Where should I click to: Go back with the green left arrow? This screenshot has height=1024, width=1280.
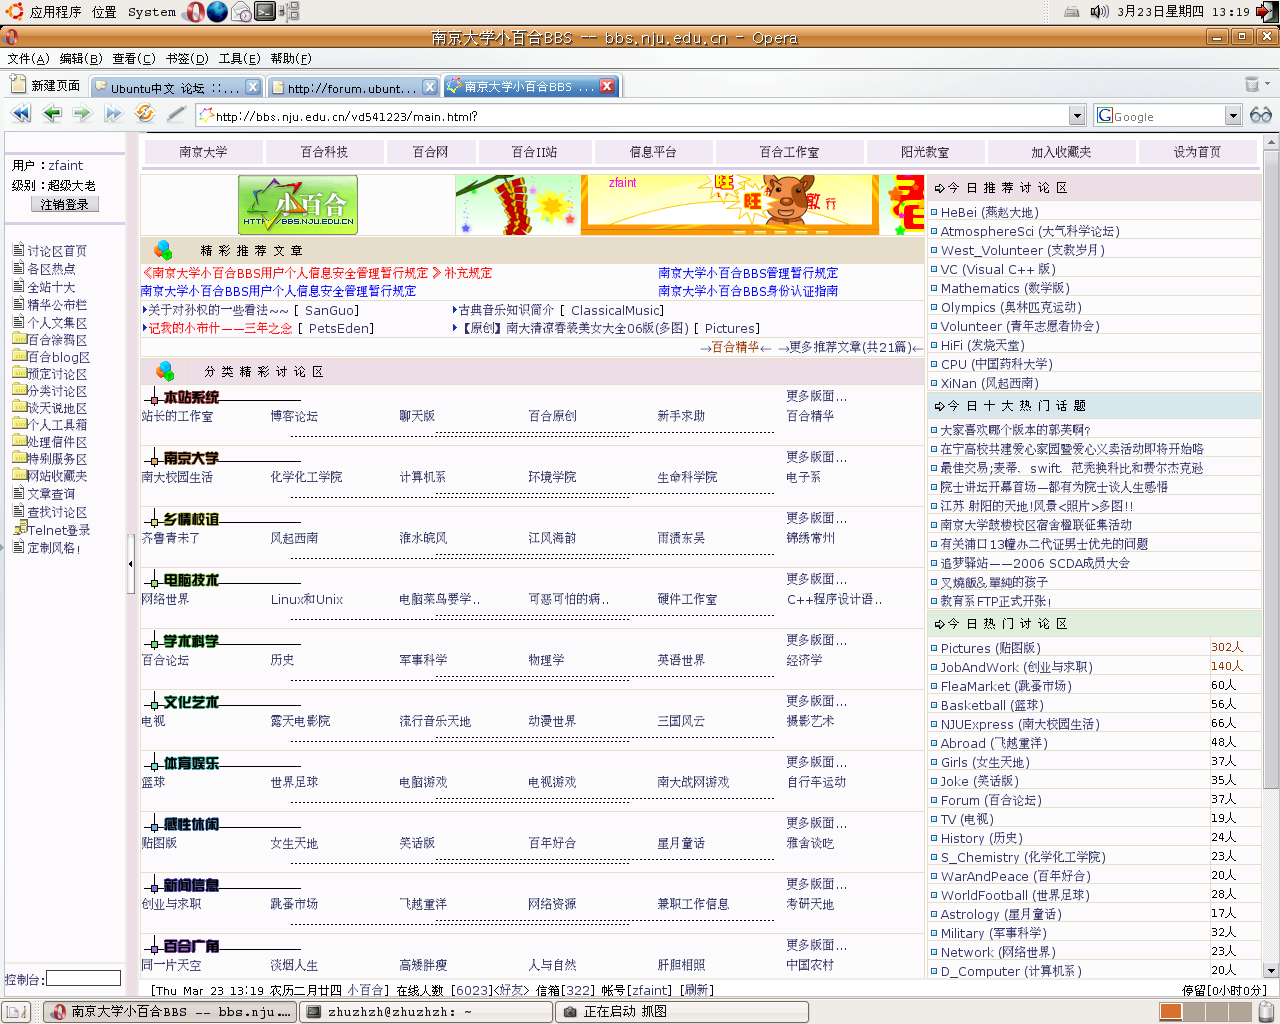52,114
